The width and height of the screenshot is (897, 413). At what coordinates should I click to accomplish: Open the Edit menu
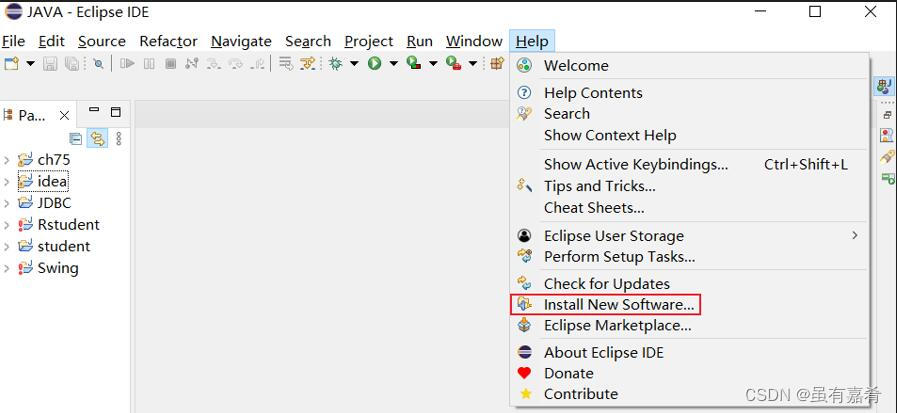tap(51, 41)
